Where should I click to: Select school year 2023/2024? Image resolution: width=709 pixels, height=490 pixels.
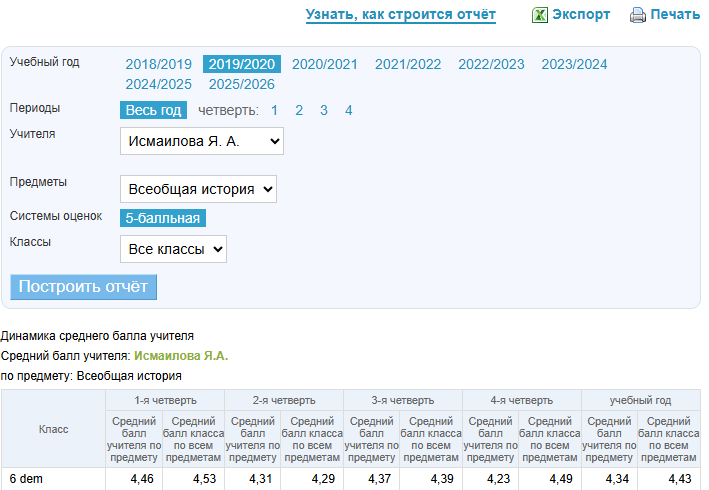pyautogui.click(x=574, y=64)
